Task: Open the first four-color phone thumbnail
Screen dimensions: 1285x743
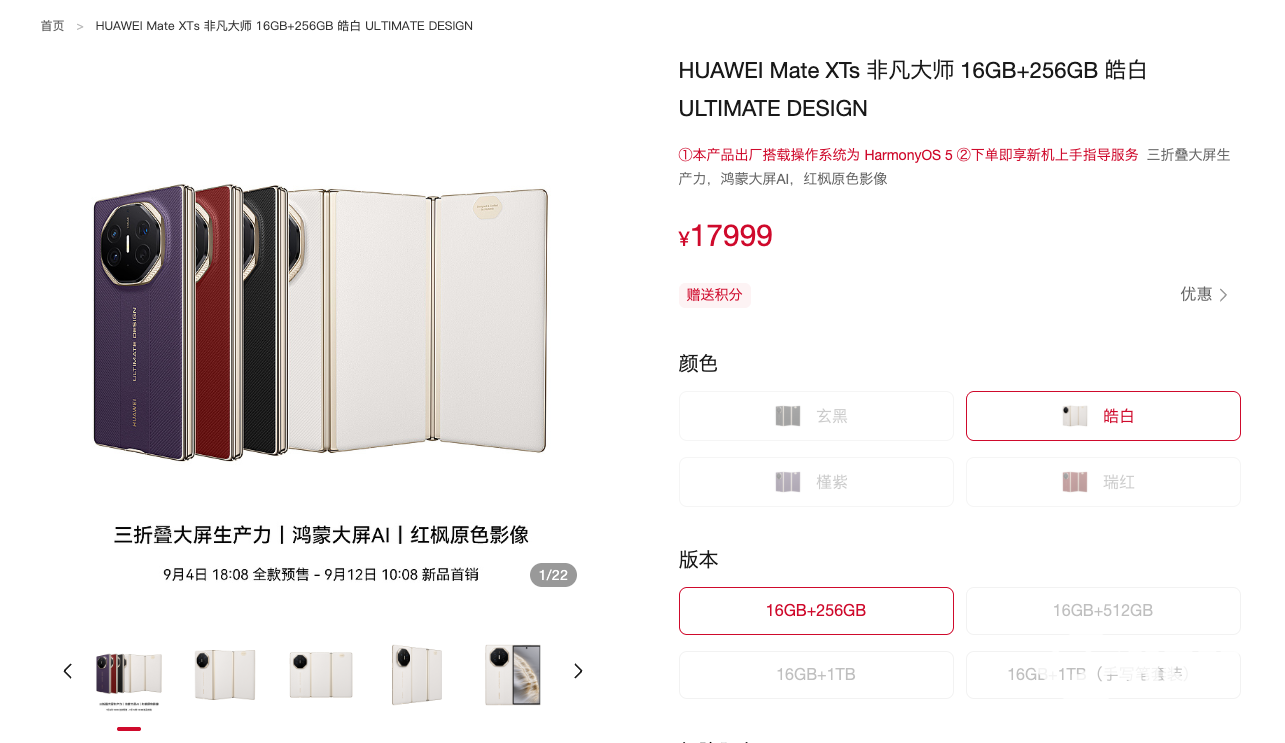Action: (128, 676)
